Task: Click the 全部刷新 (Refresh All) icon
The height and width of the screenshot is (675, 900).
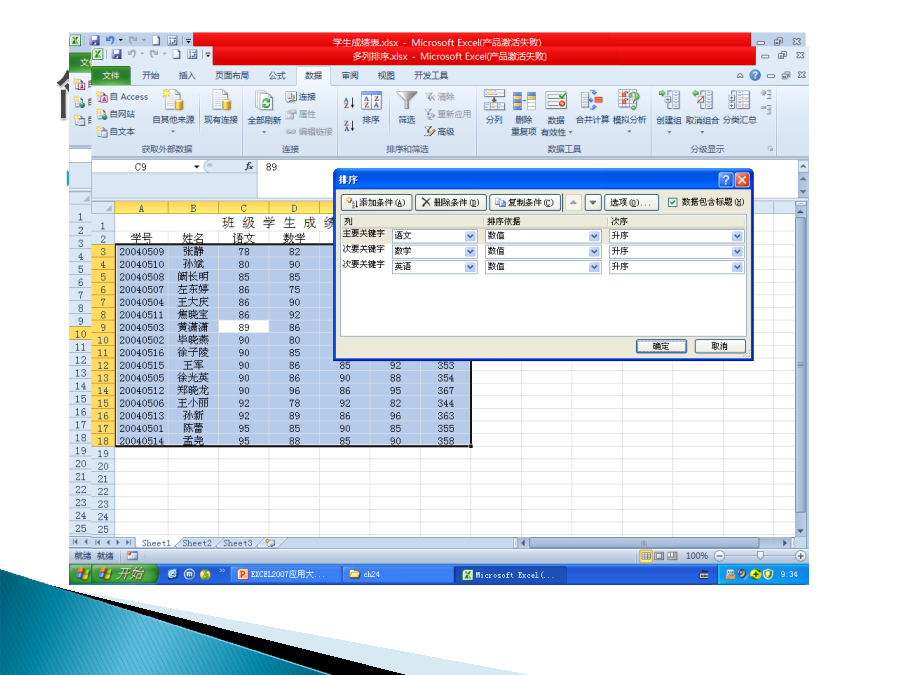Action: pos(265,108)
